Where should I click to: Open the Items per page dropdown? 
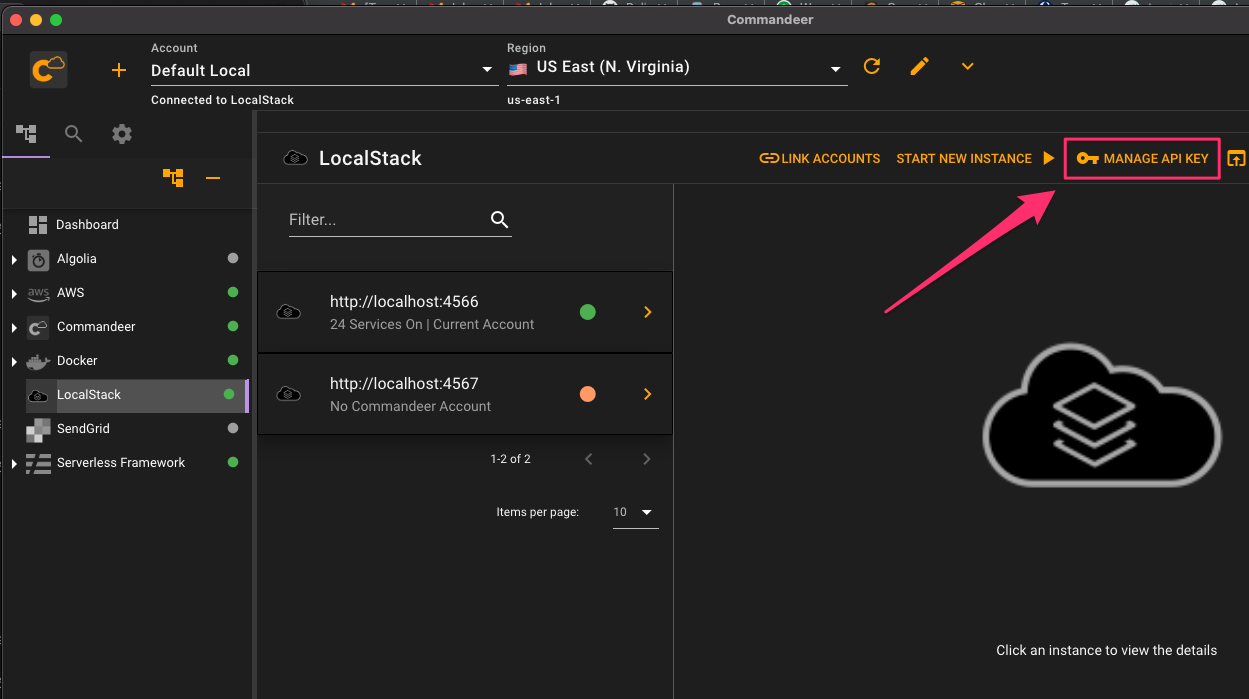point(635,512)
